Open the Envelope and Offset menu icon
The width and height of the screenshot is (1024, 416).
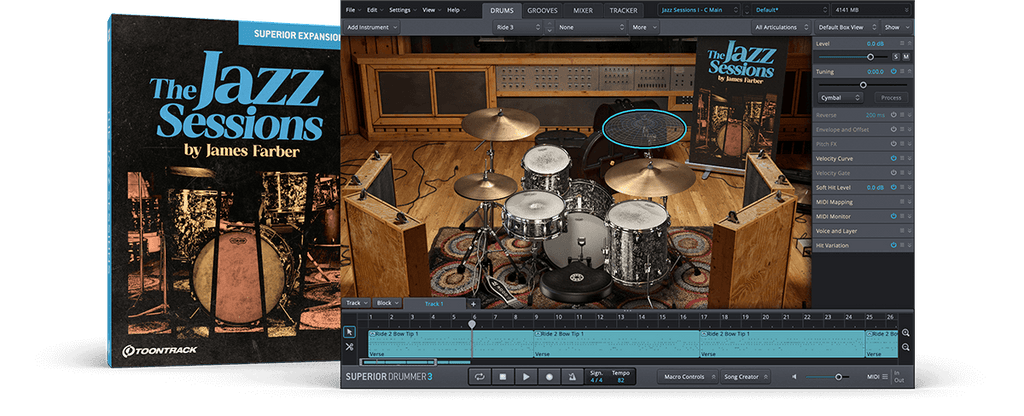902,129
